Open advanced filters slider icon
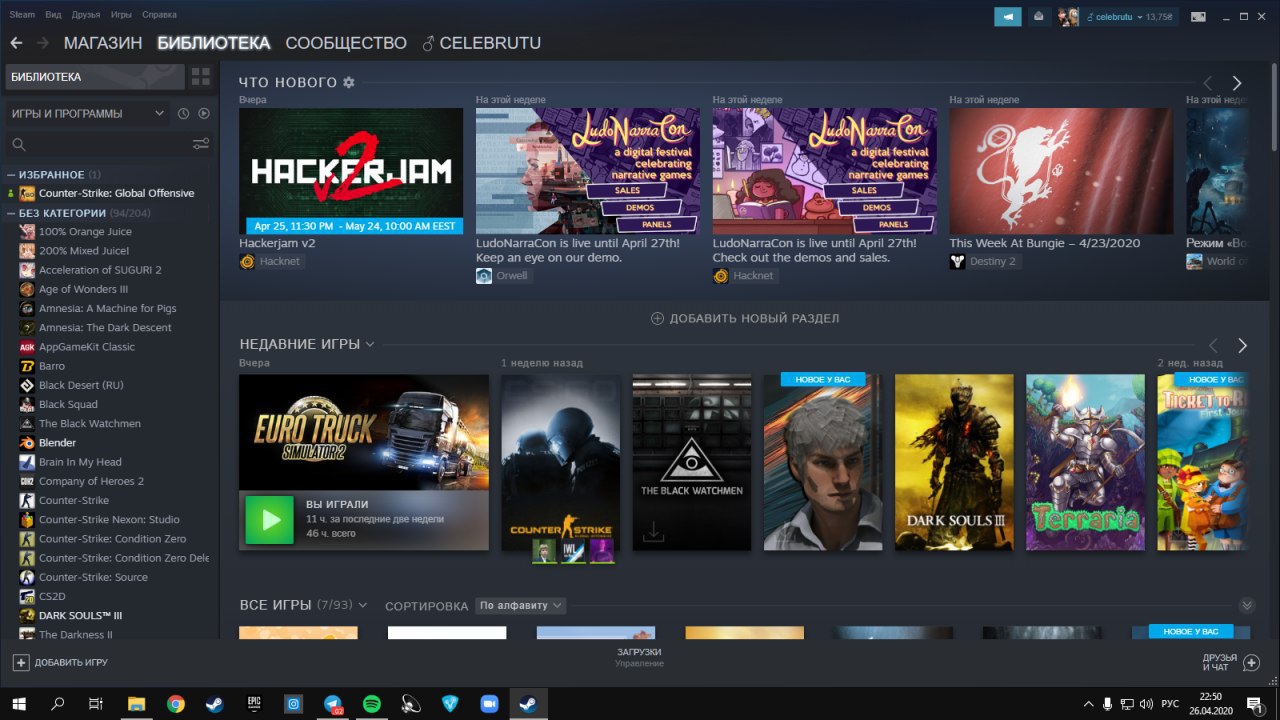This screenshot has height=720, width=1280. 201,144
